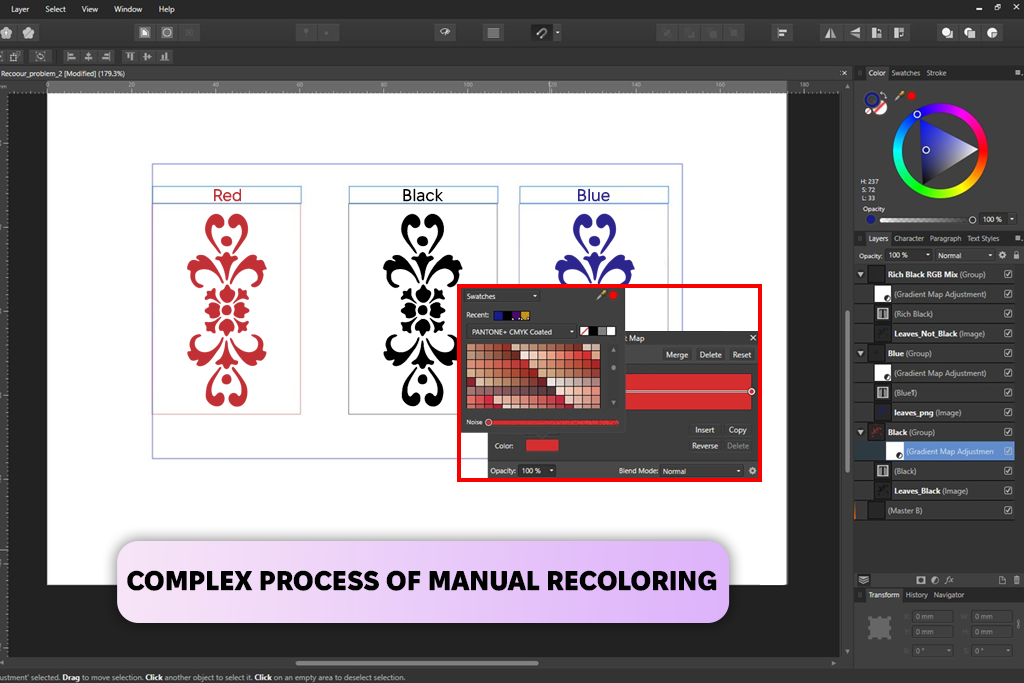The width and height of the screenshot is (1024, 683).
Task: Click the align bottom icon
Action: (x=165, y=57)
